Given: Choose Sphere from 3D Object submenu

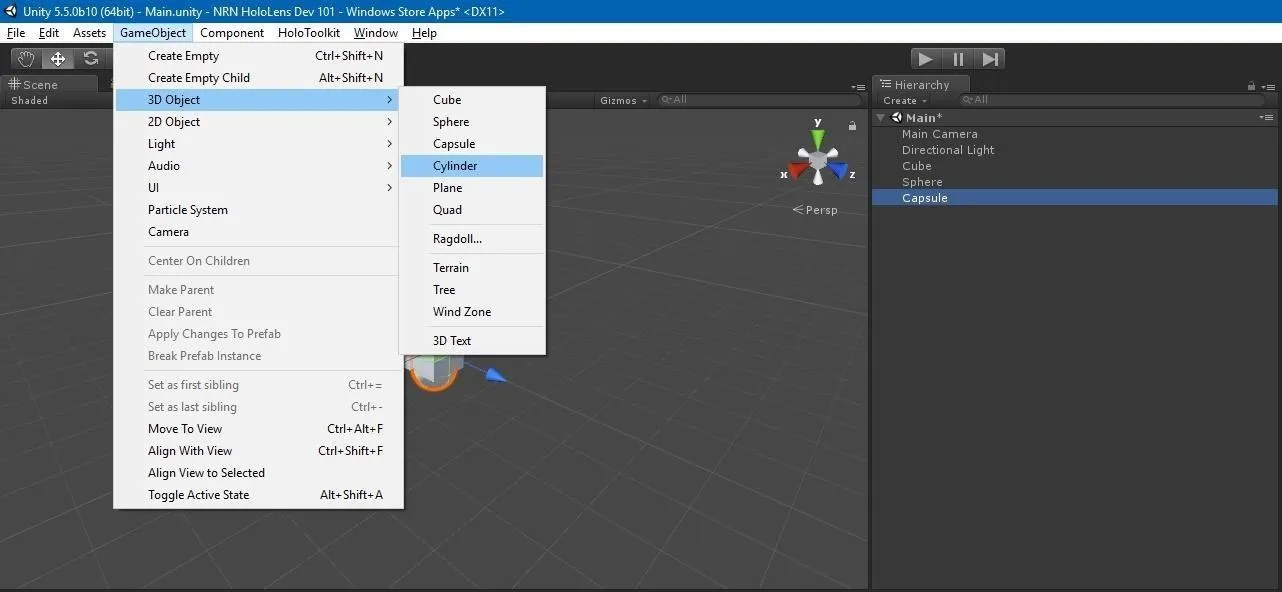Looking at the screenshot, I should (472, 122).
